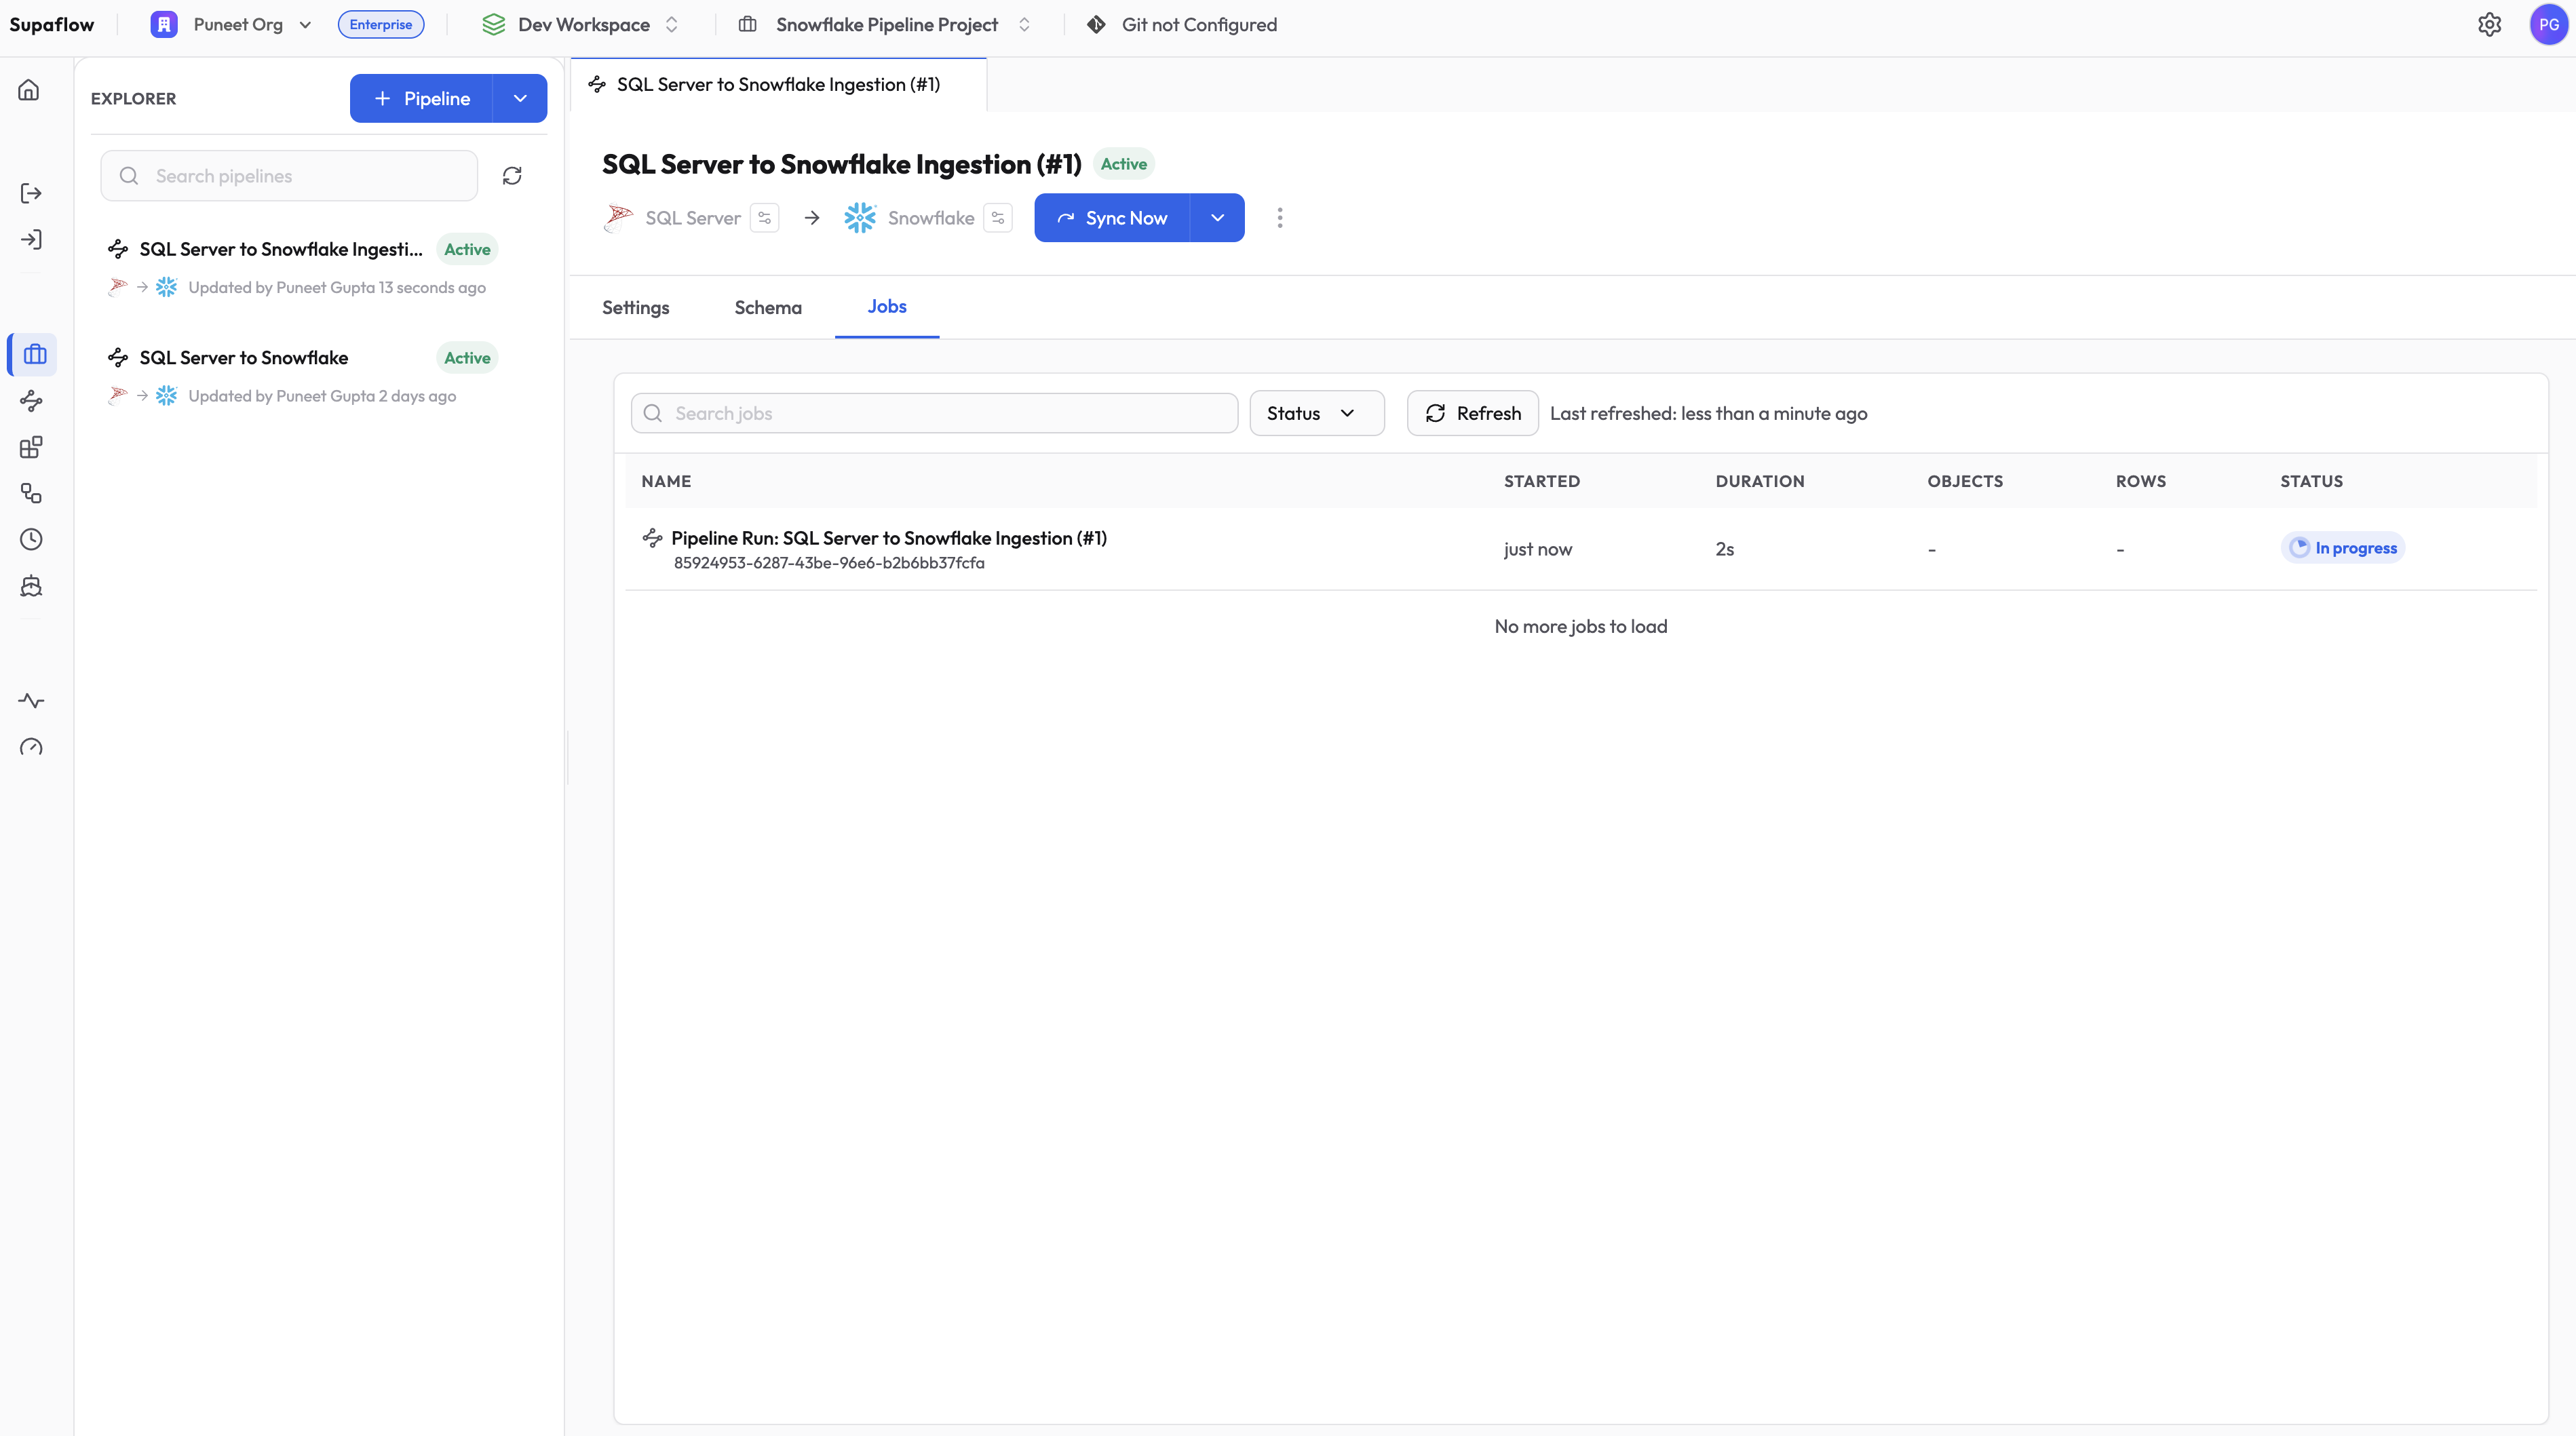This screenshot has height=1436, width=2576.
Task: Switch to the Schema tab
Action: pos(767,308)
